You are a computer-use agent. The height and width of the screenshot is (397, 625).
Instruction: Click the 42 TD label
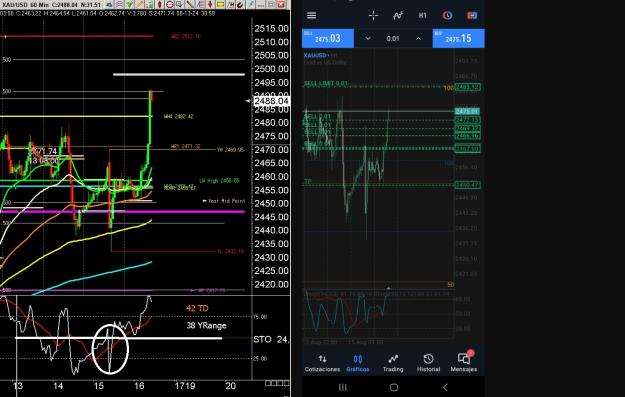click(197, 308)
